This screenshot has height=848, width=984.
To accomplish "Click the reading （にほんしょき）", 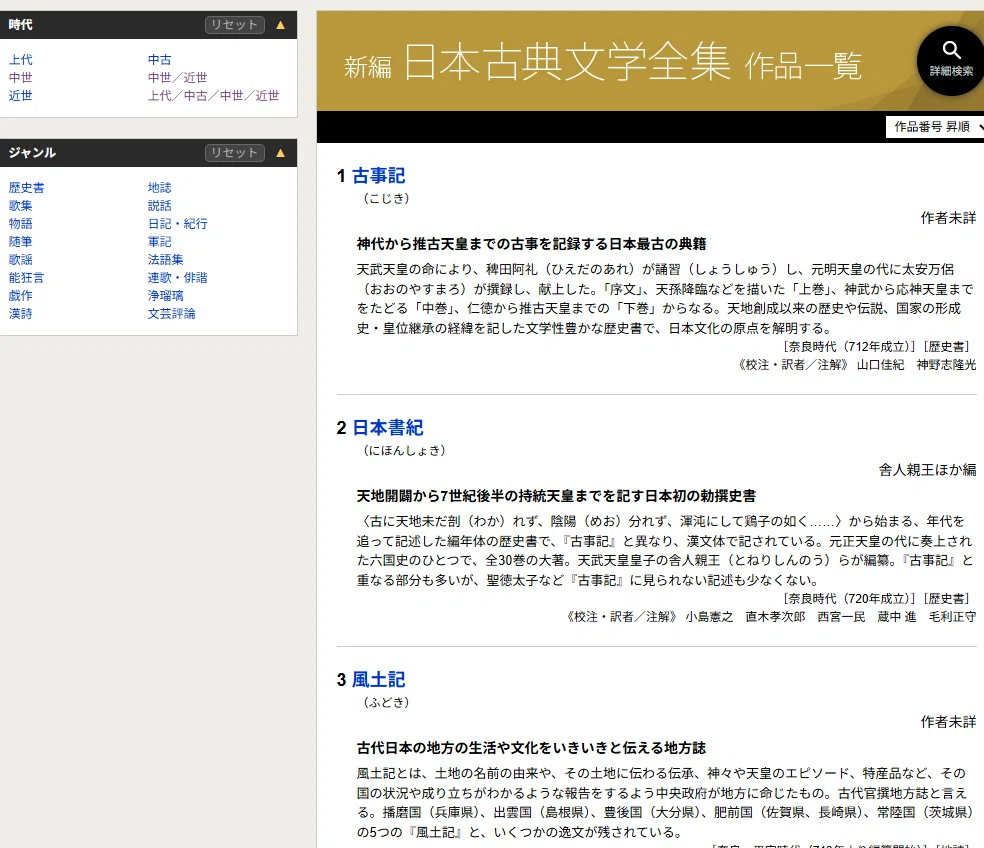I will 404,450.
